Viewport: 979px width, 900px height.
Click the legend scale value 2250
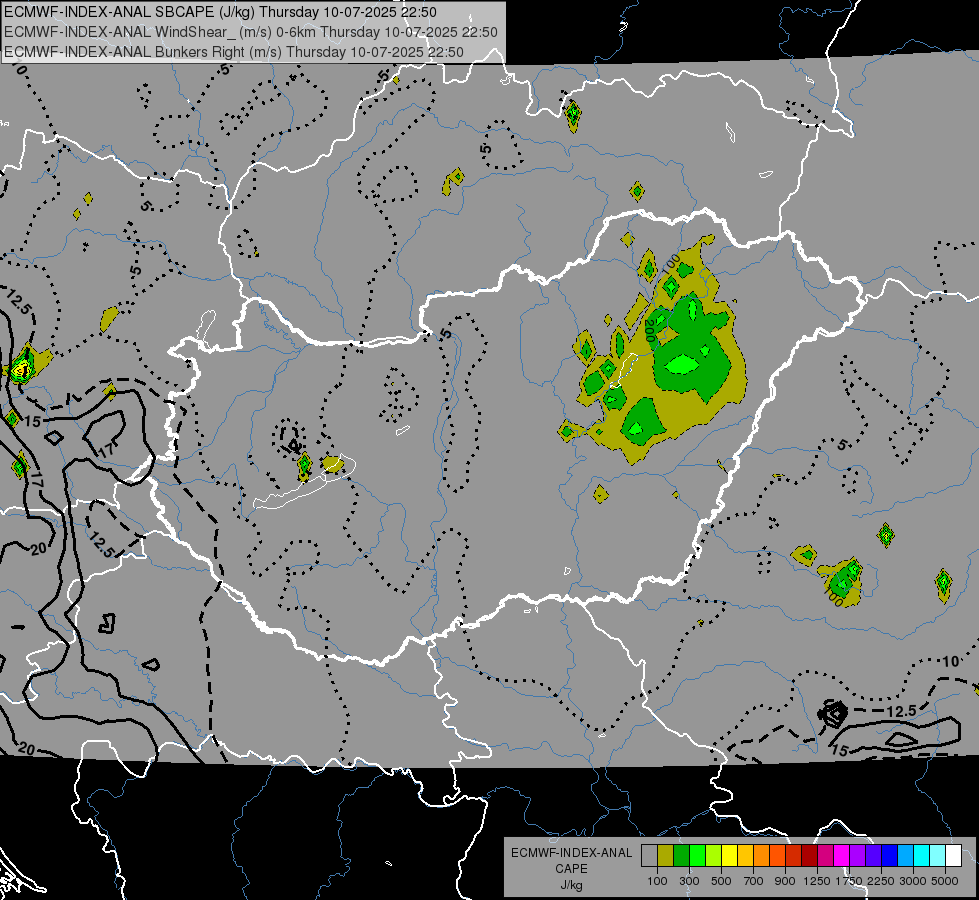tap(881, 881)
